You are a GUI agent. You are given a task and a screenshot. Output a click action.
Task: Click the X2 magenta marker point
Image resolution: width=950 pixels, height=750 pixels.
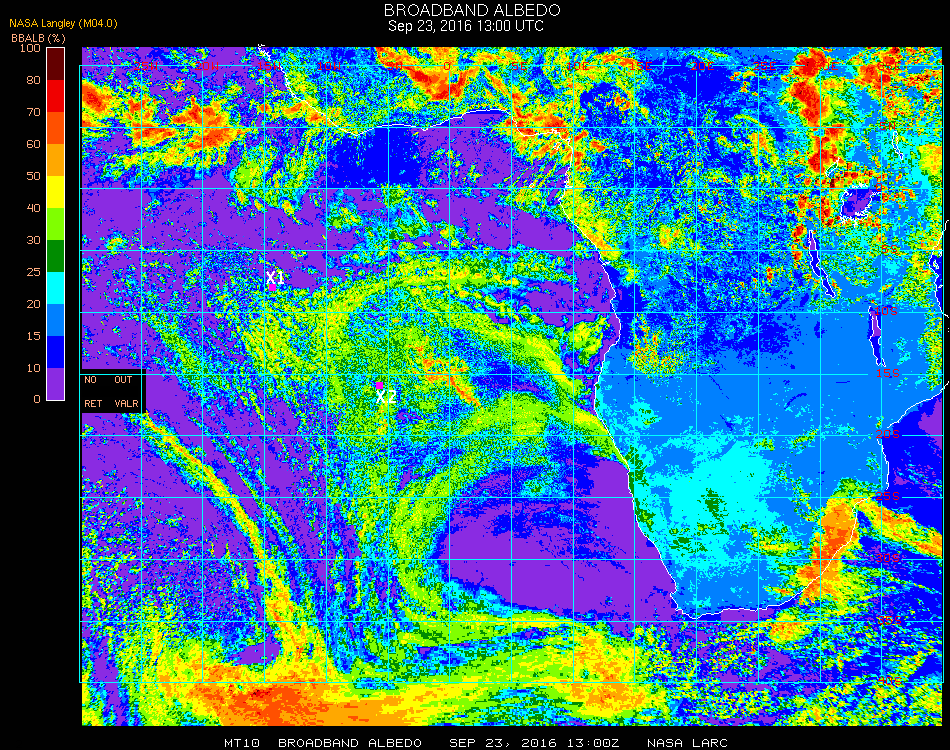click(379, 385)
